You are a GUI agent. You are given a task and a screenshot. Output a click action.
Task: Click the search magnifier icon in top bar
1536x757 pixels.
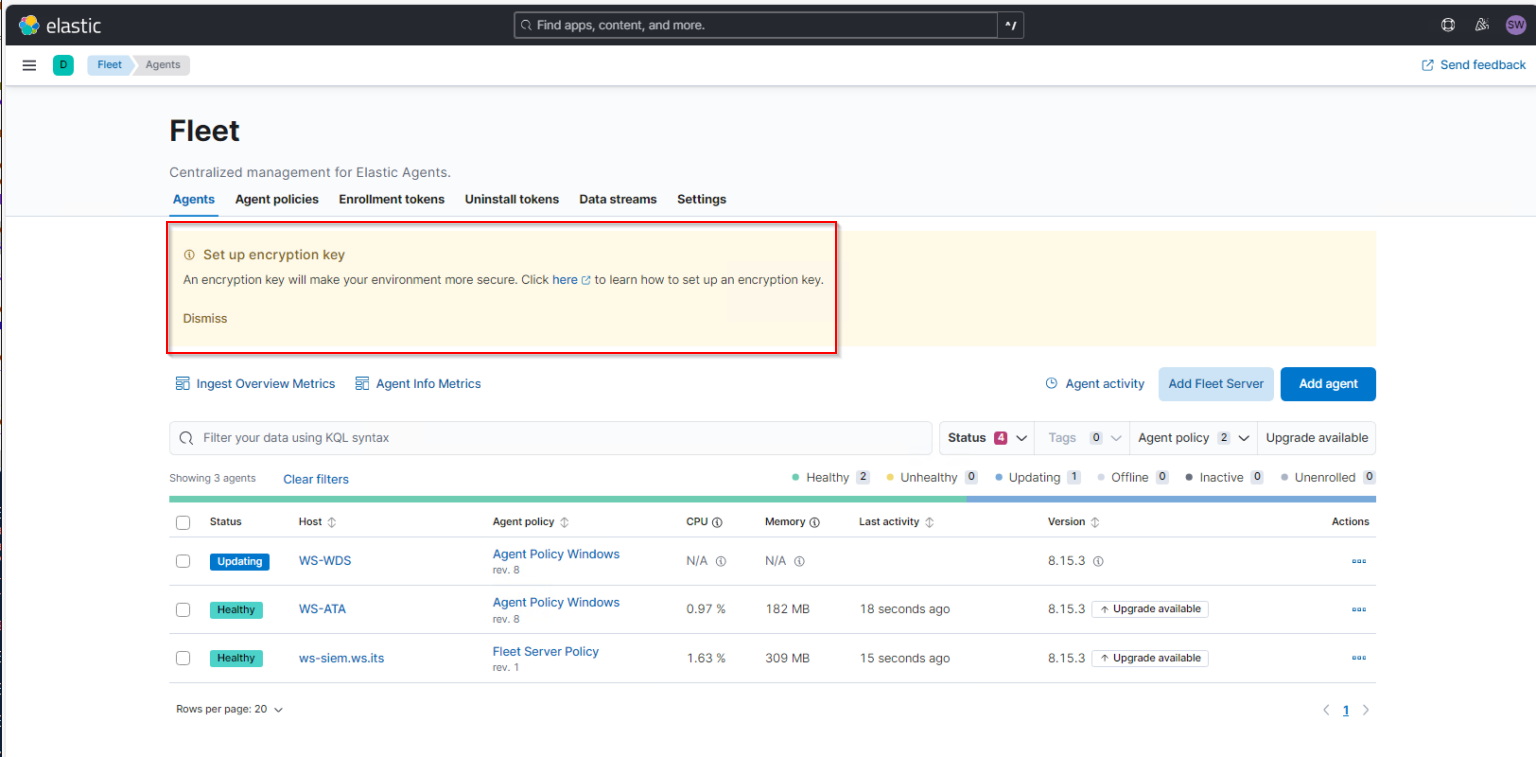click(x=526, y=25)
